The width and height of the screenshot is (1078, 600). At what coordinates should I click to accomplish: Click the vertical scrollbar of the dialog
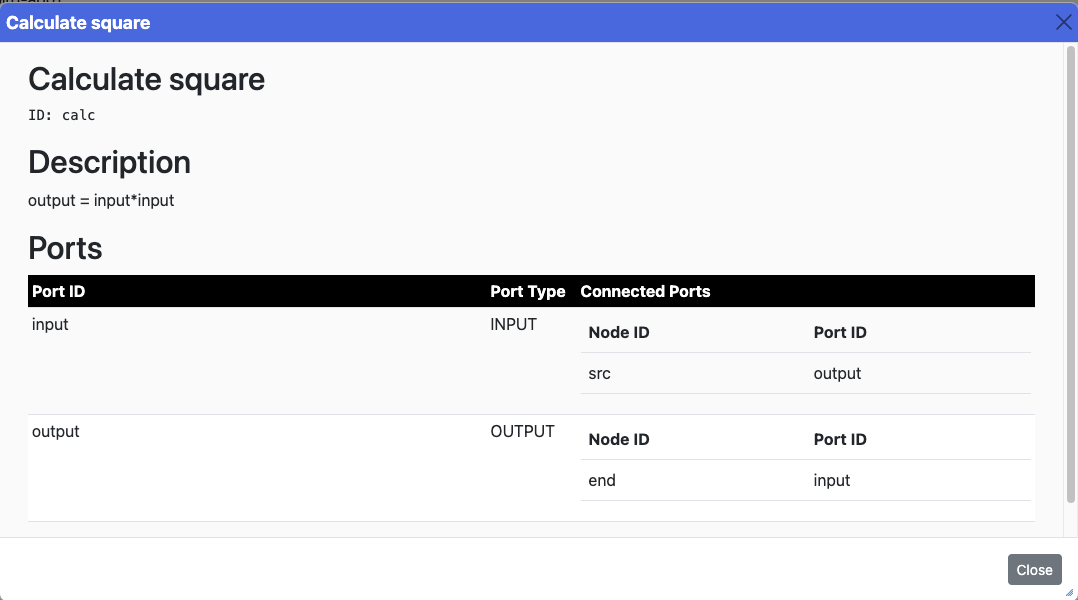click(x=1069, y=270)
